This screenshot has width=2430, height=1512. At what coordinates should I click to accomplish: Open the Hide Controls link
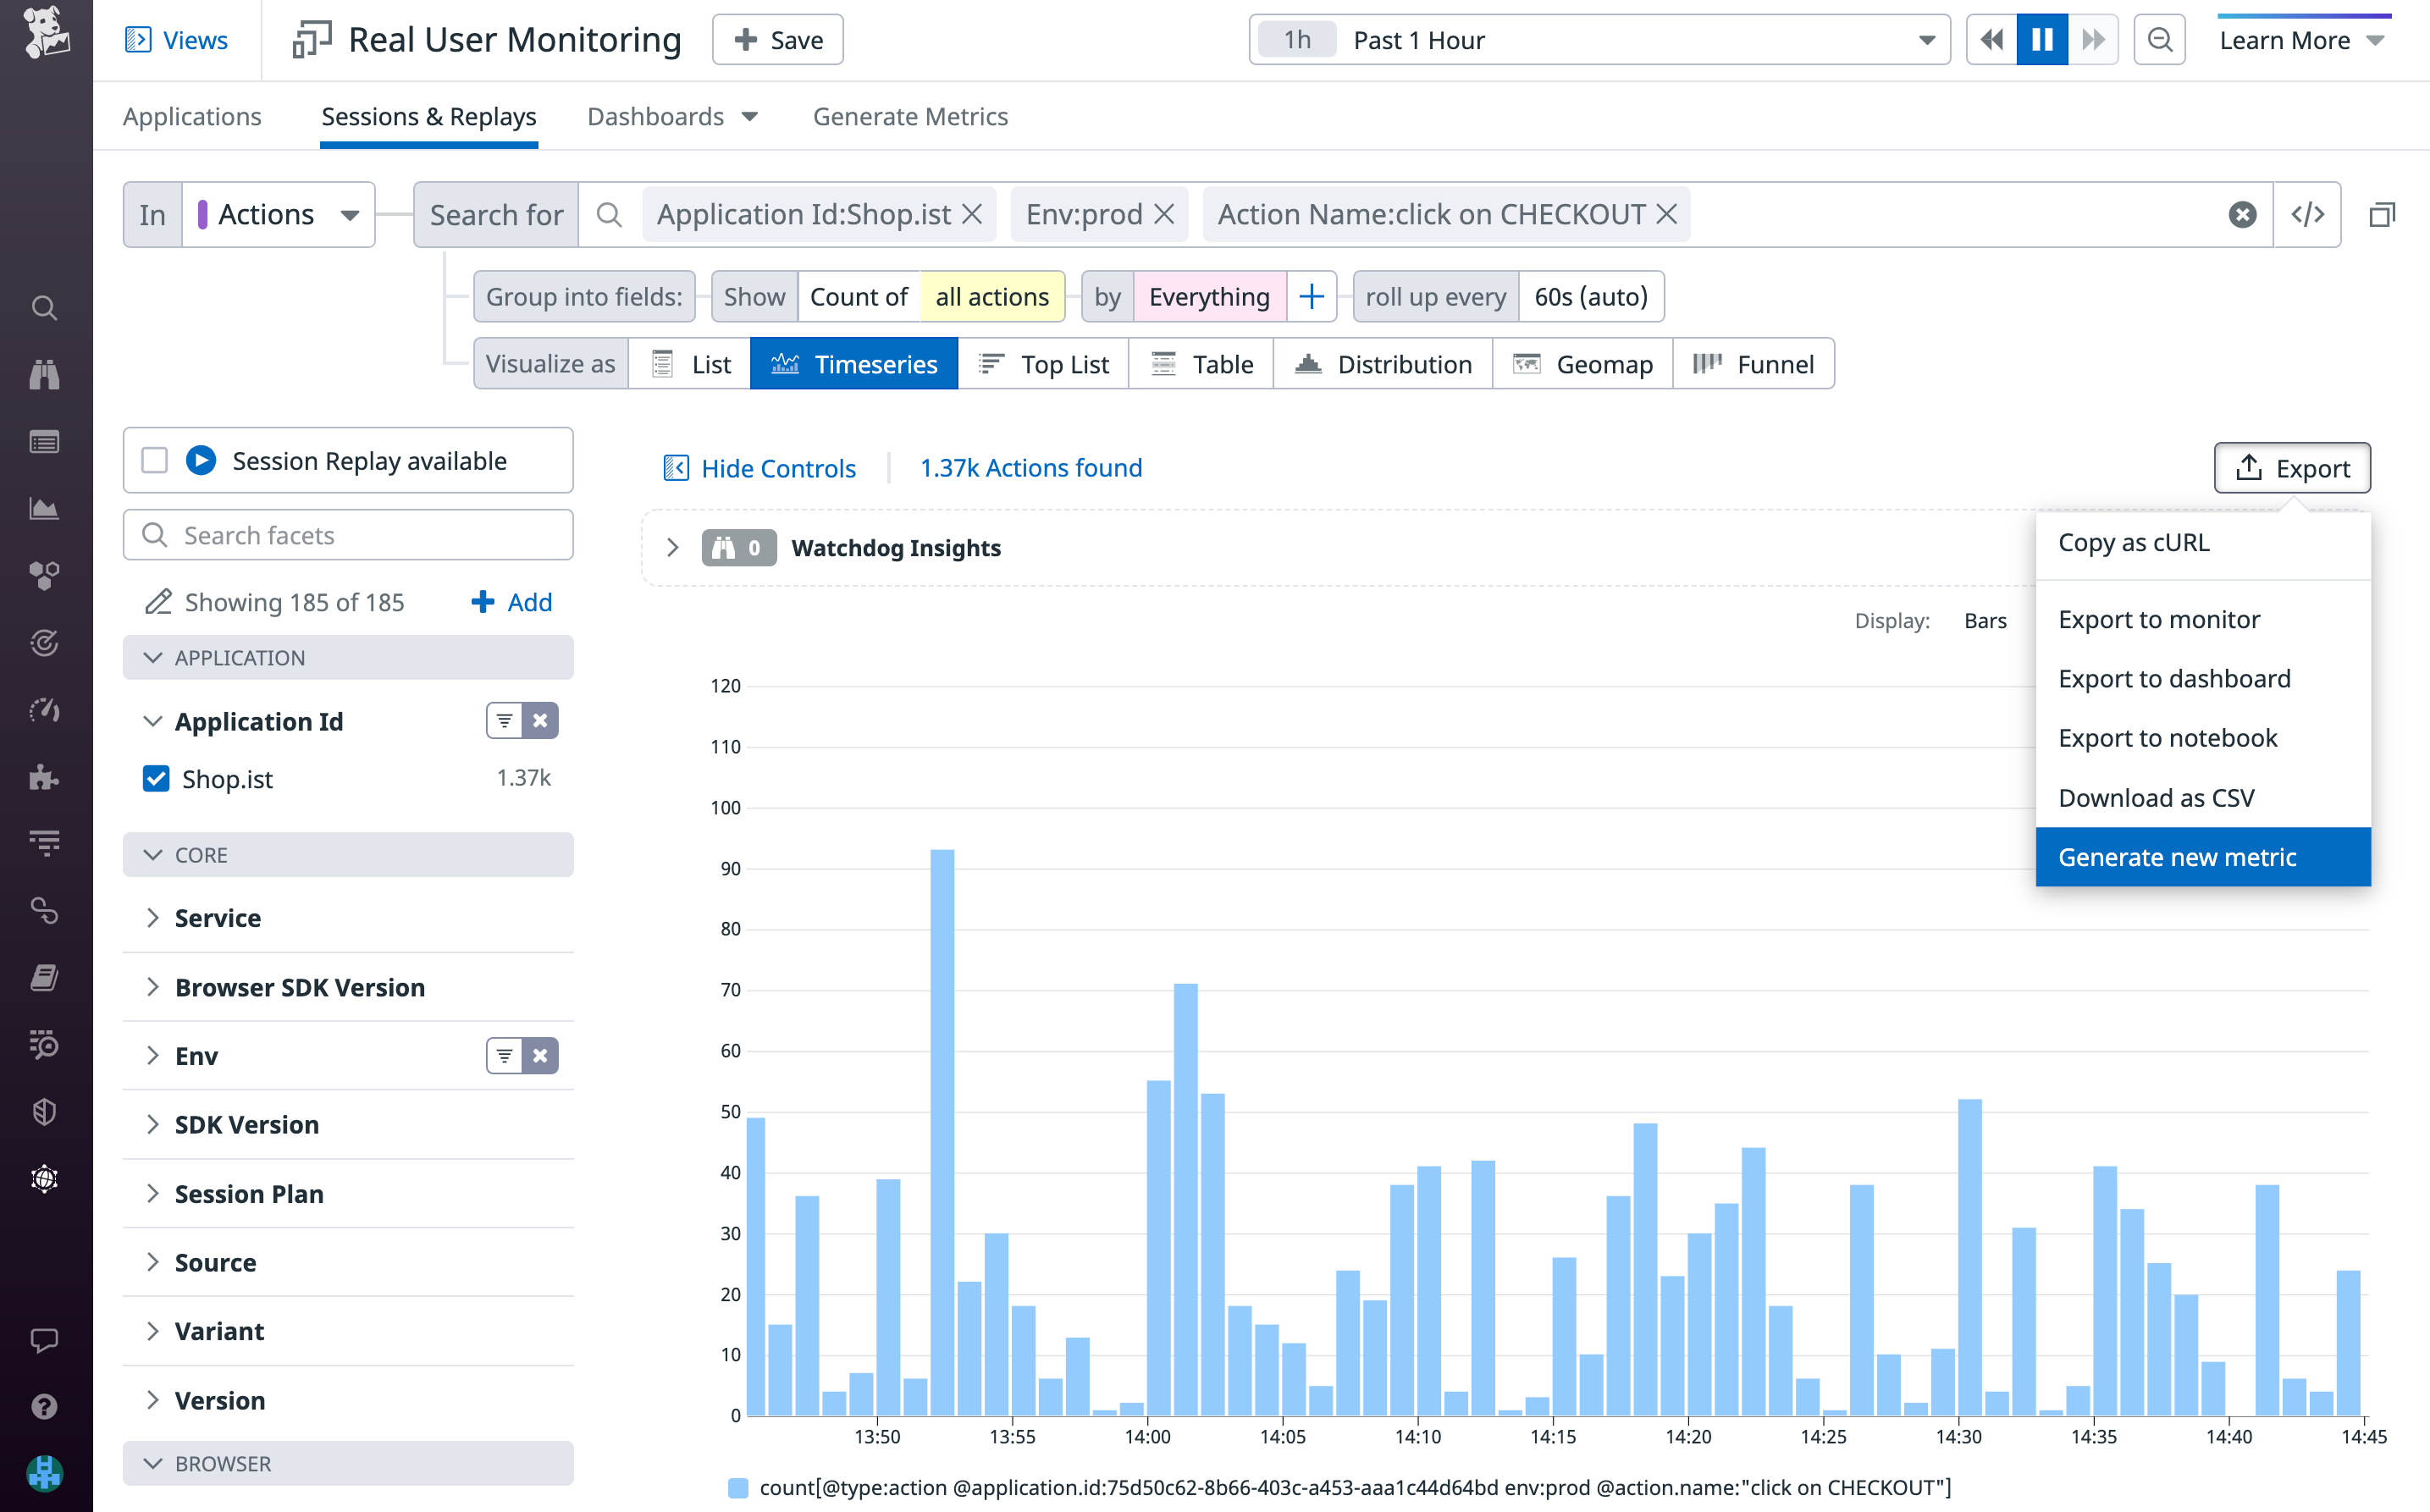point(777,468)
